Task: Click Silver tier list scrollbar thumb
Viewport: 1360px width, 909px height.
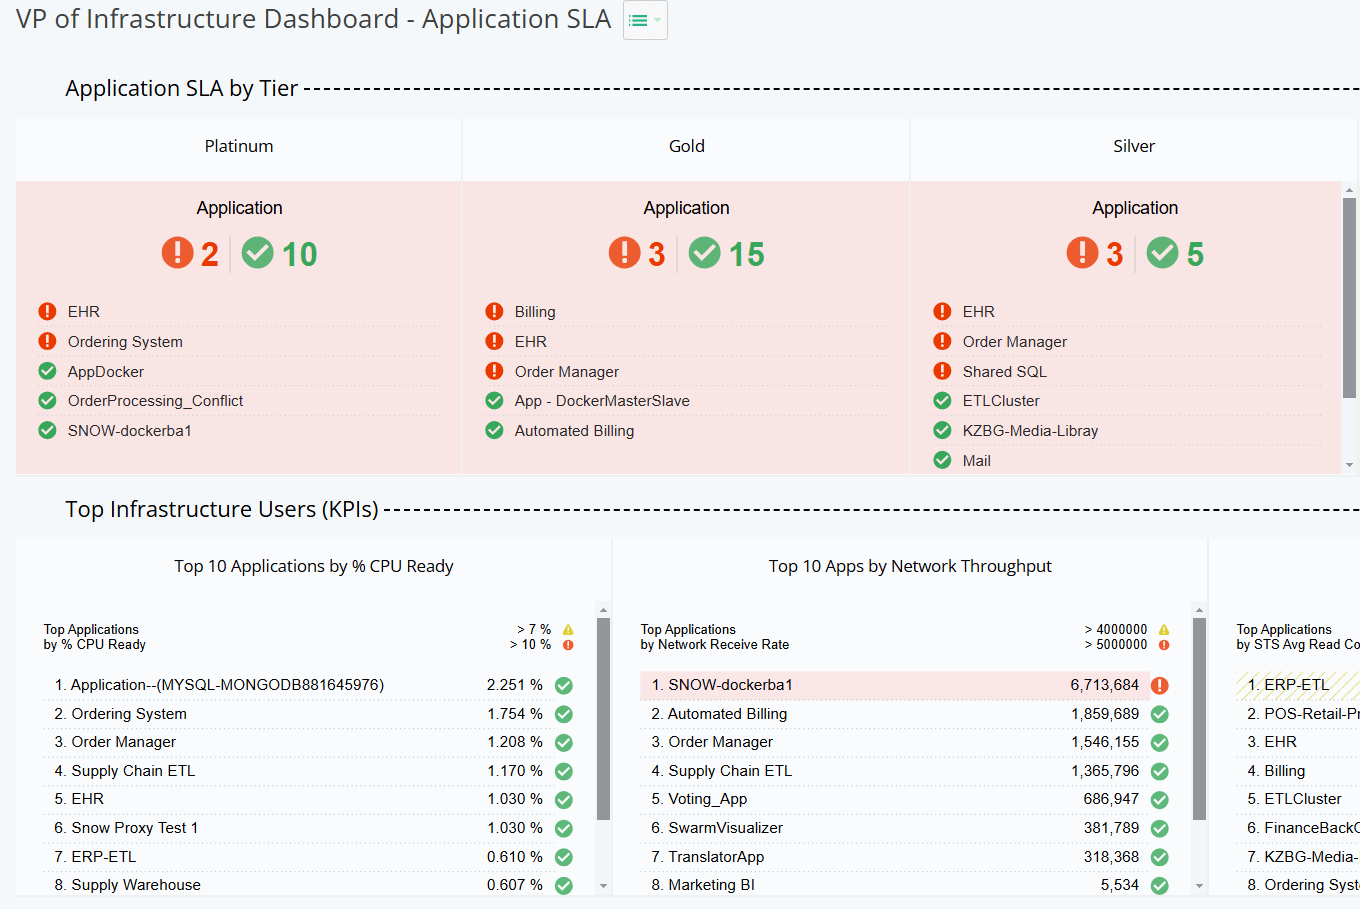Action: pos(1349,298)
